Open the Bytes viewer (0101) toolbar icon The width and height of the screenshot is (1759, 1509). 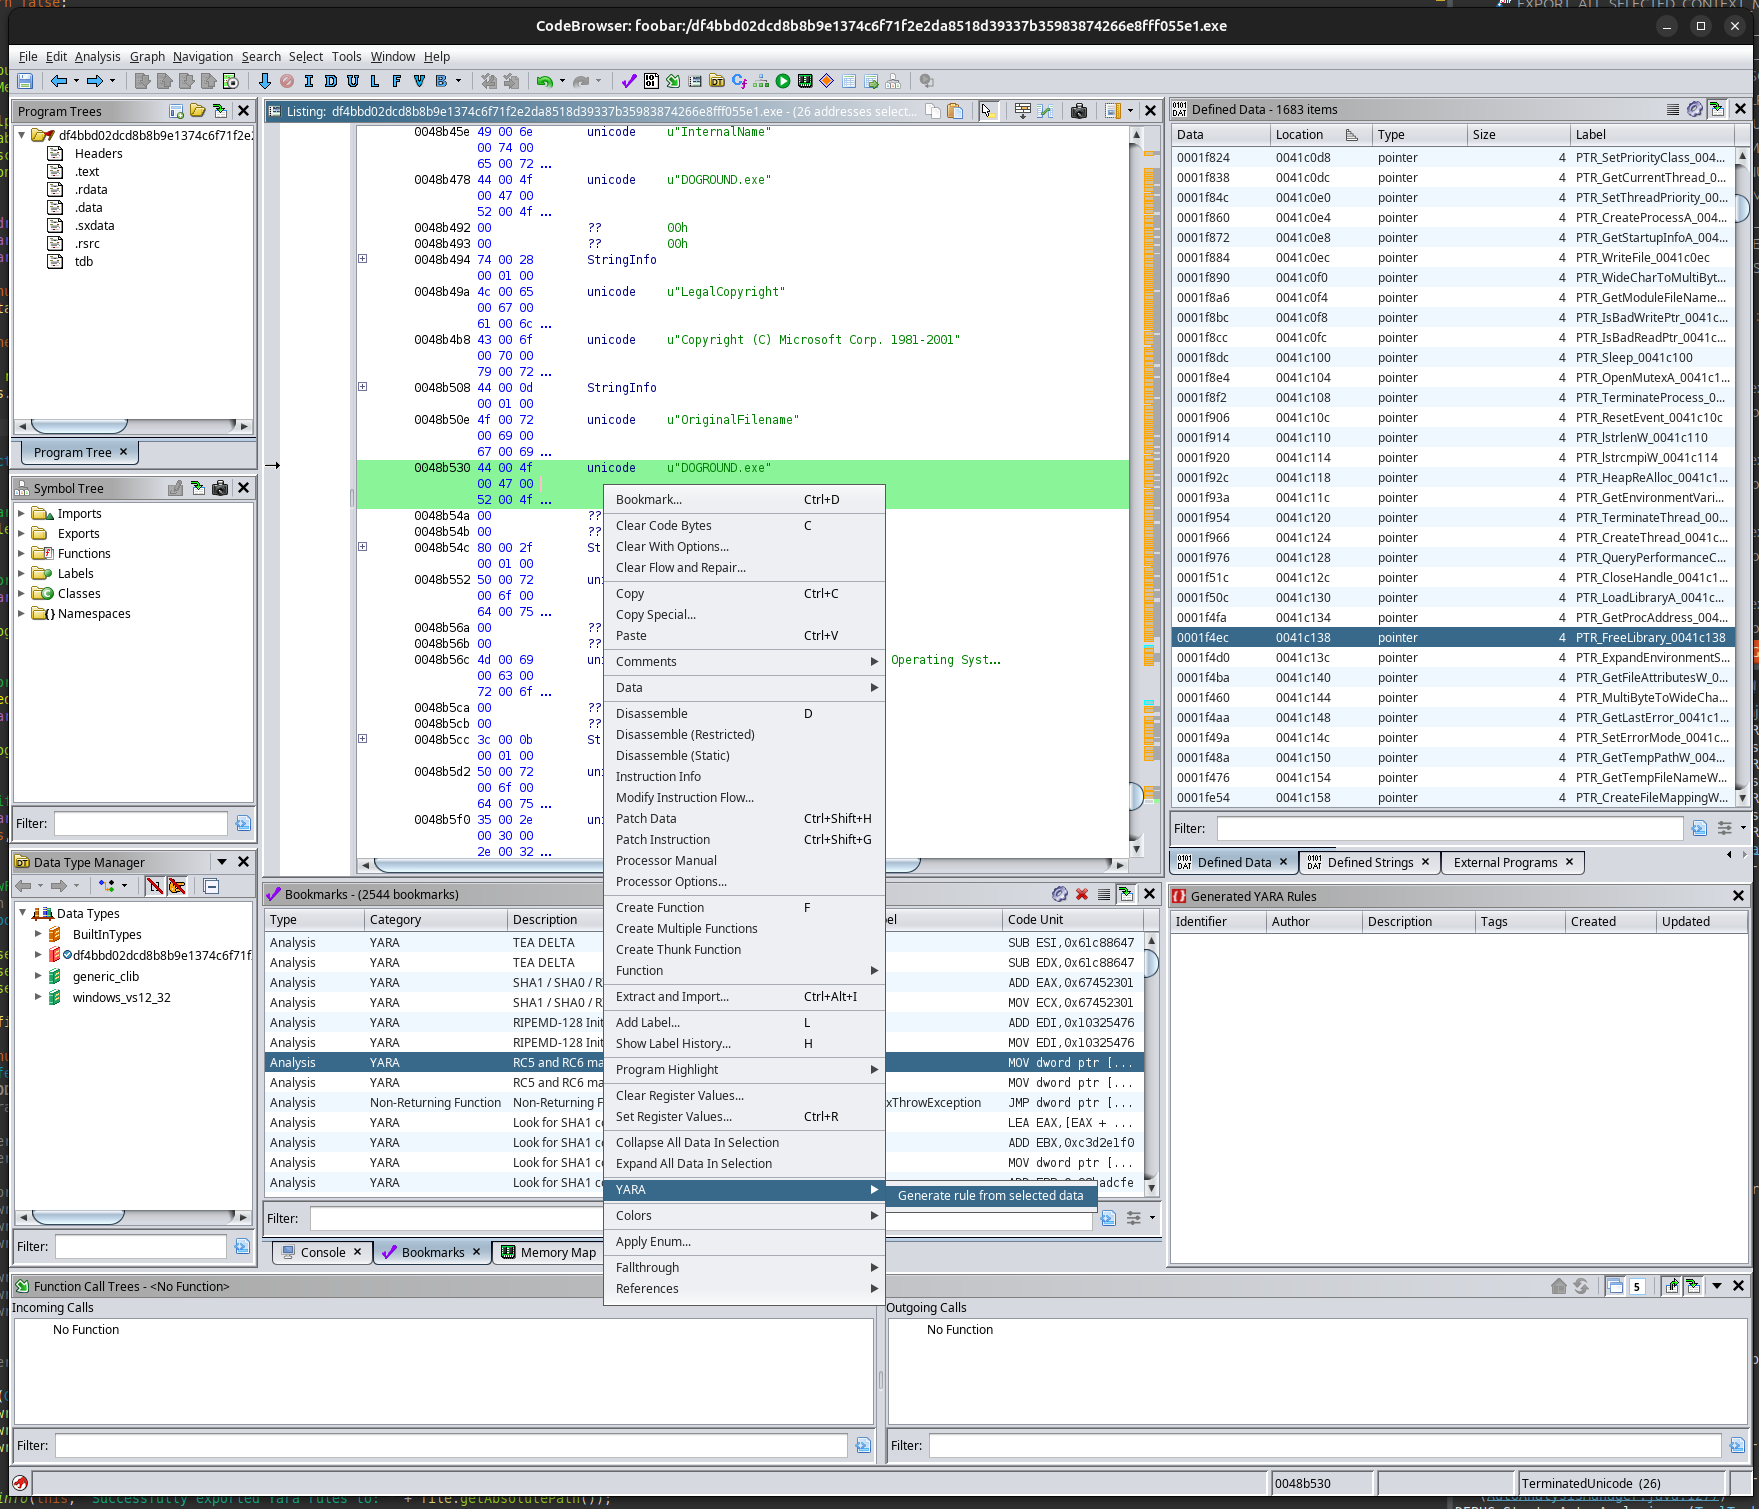pos(651,81)
